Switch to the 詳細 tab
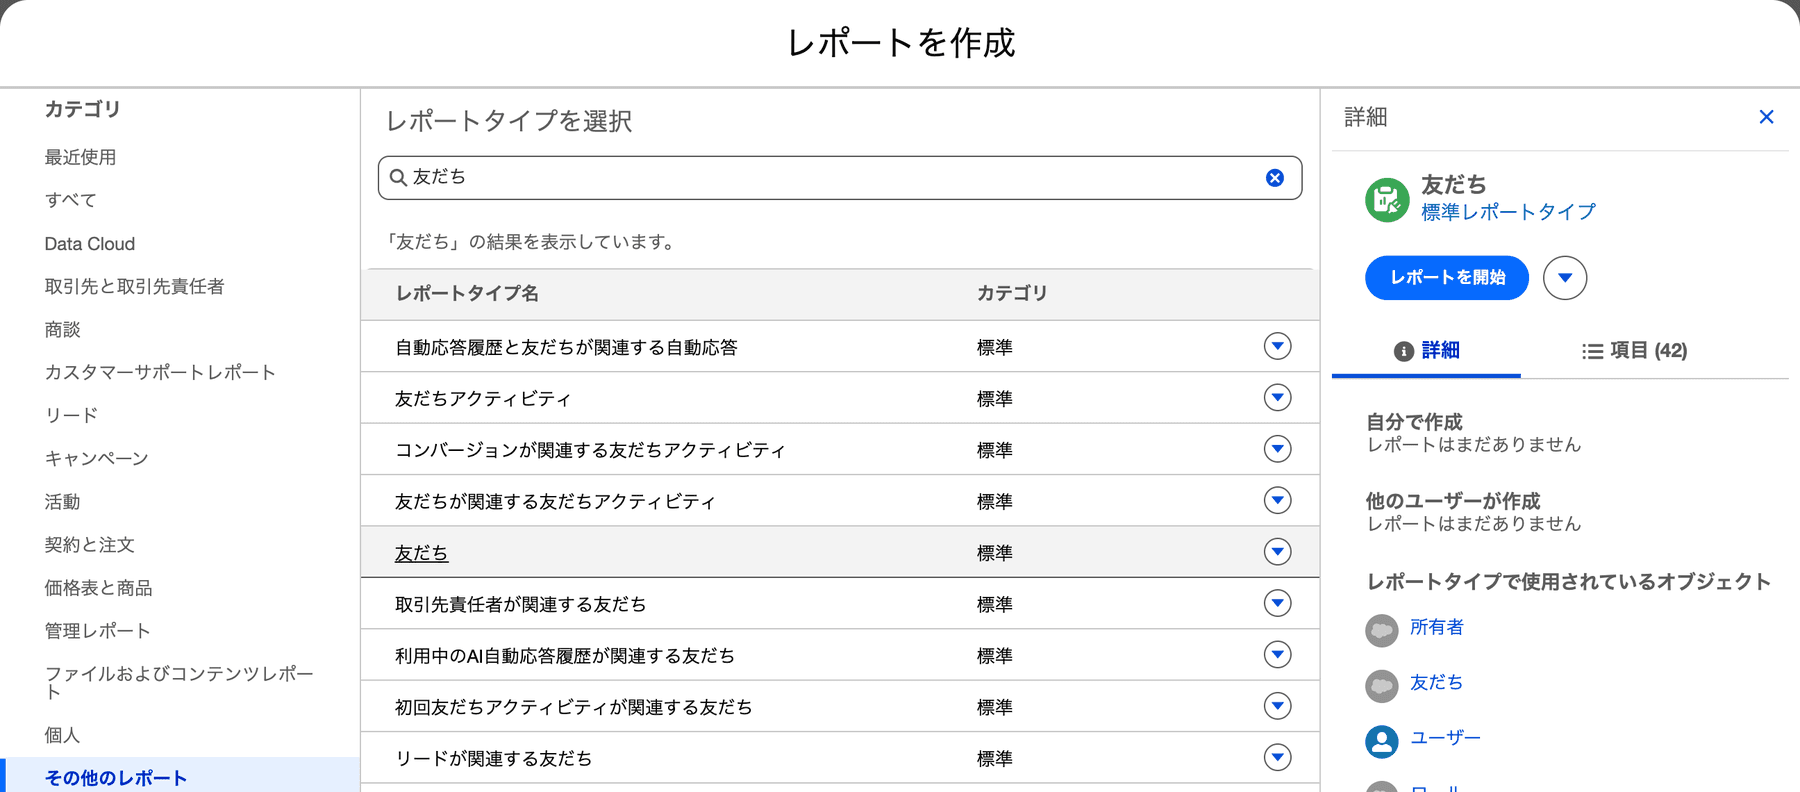This screenshot has width=1800, height=792. tap(1426, 351)
